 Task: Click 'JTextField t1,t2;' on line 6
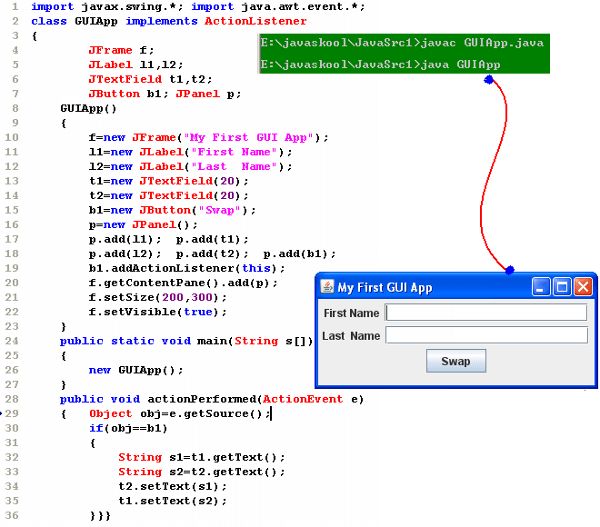point(150,79)
